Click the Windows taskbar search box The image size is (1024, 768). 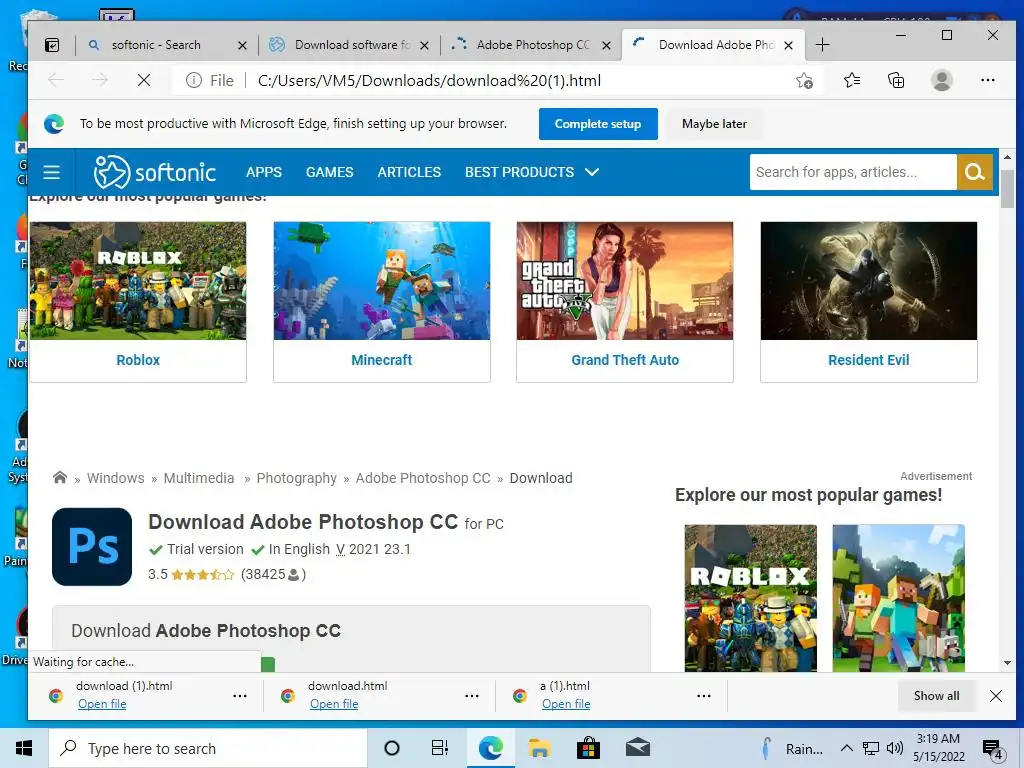pos(208,748)
